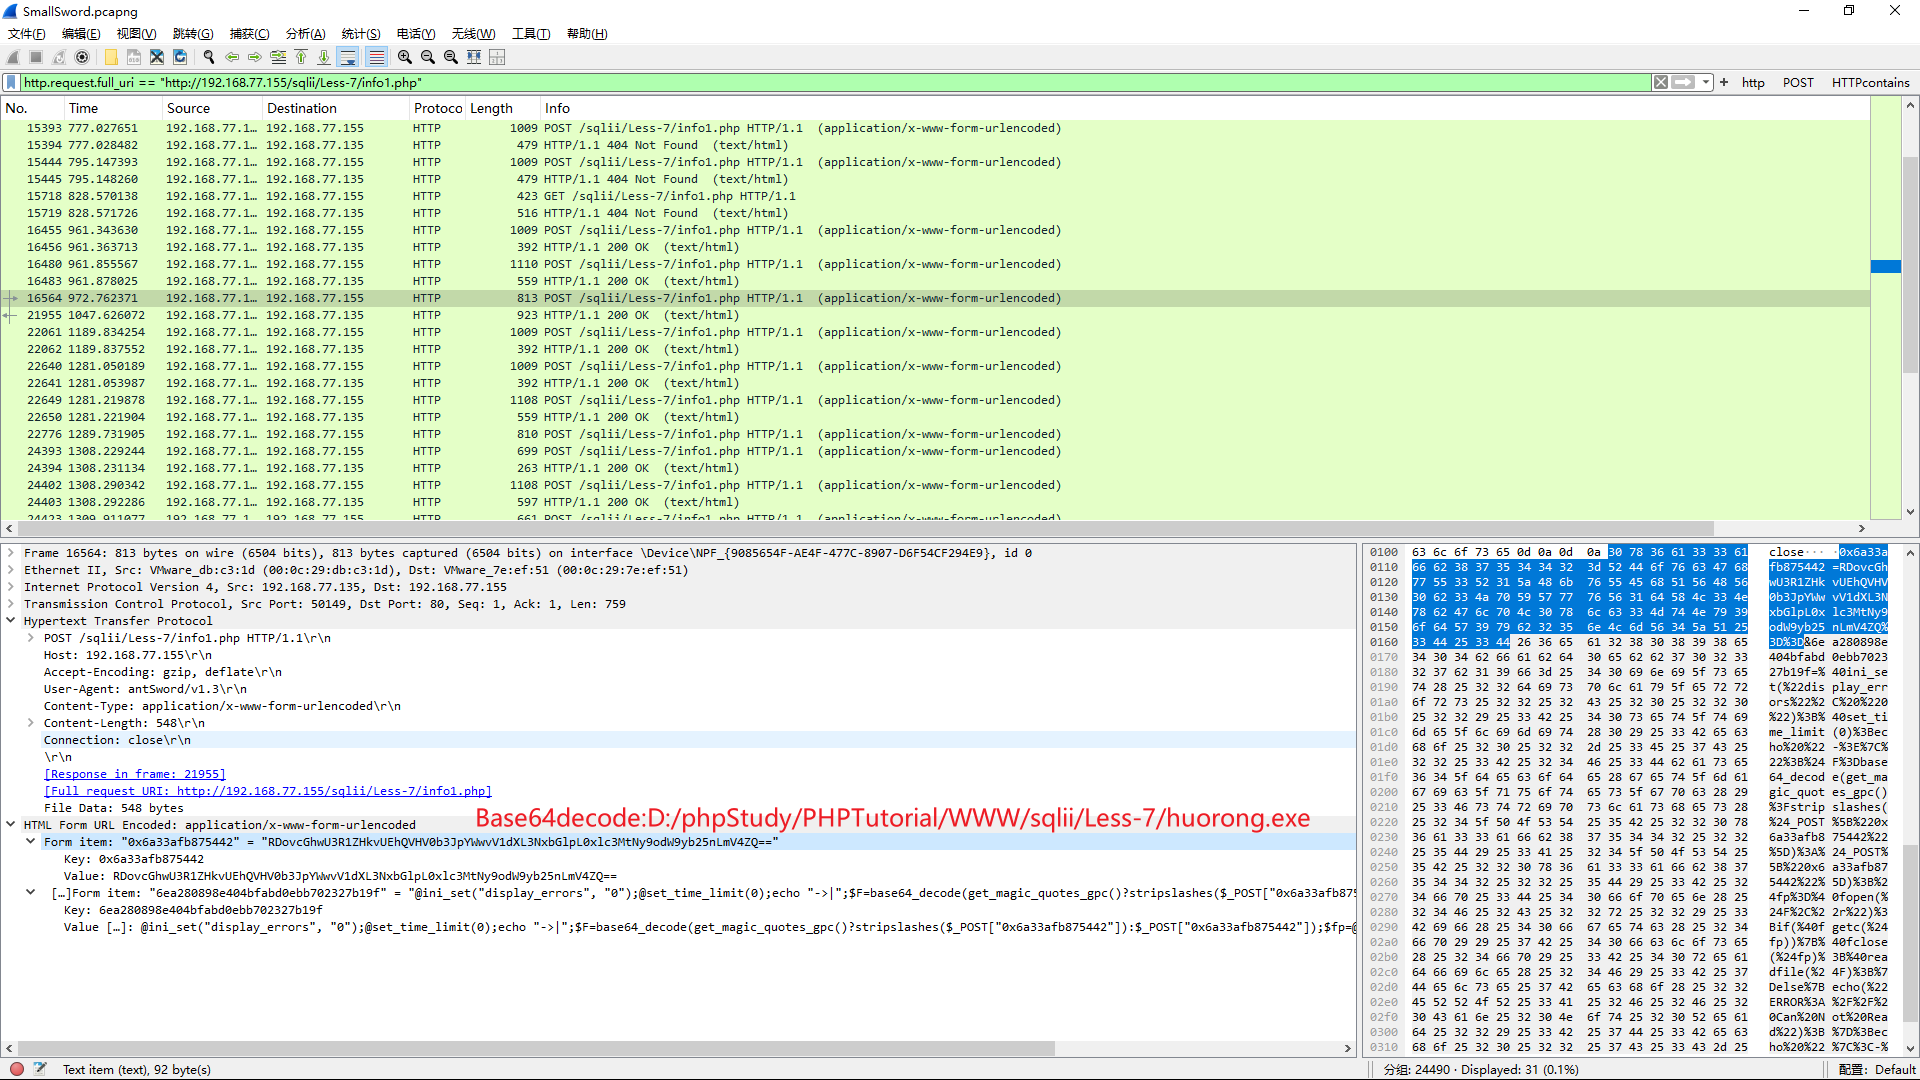Apply the HTTPcontains filter button
1920x1080 pixels.
1870,83
